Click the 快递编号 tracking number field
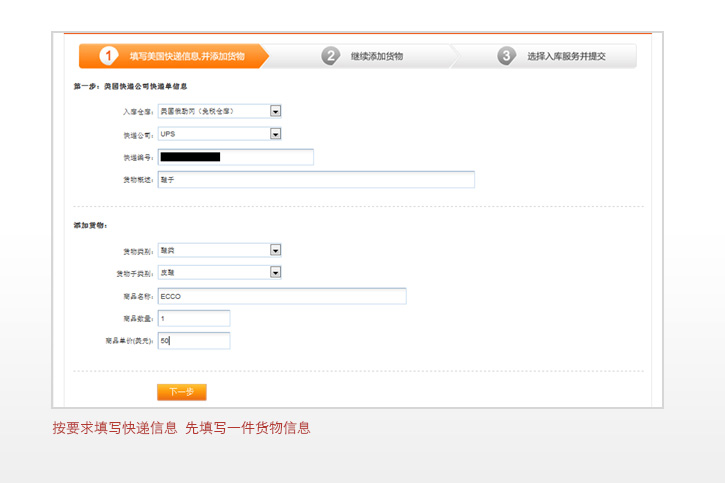The image size is (725, 483). pos(235,157)
